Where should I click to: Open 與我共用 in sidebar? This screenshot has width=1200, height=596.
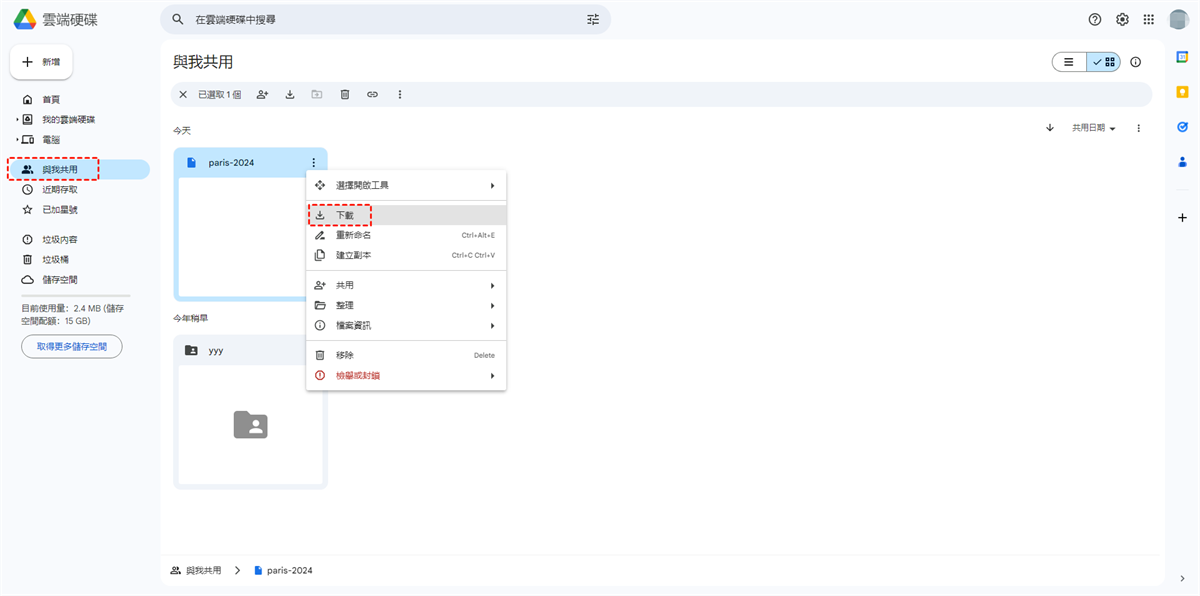tap(80, 170)
